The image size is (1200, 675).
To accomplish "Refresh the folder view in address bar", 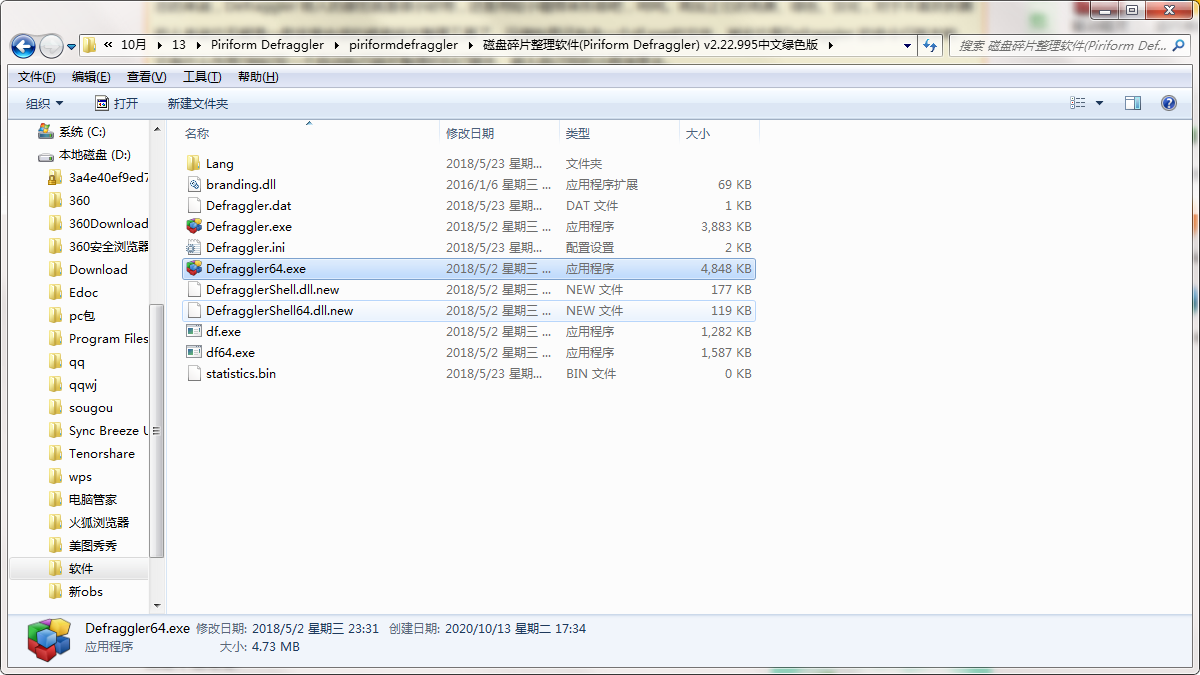I will [x=931, y=45].
